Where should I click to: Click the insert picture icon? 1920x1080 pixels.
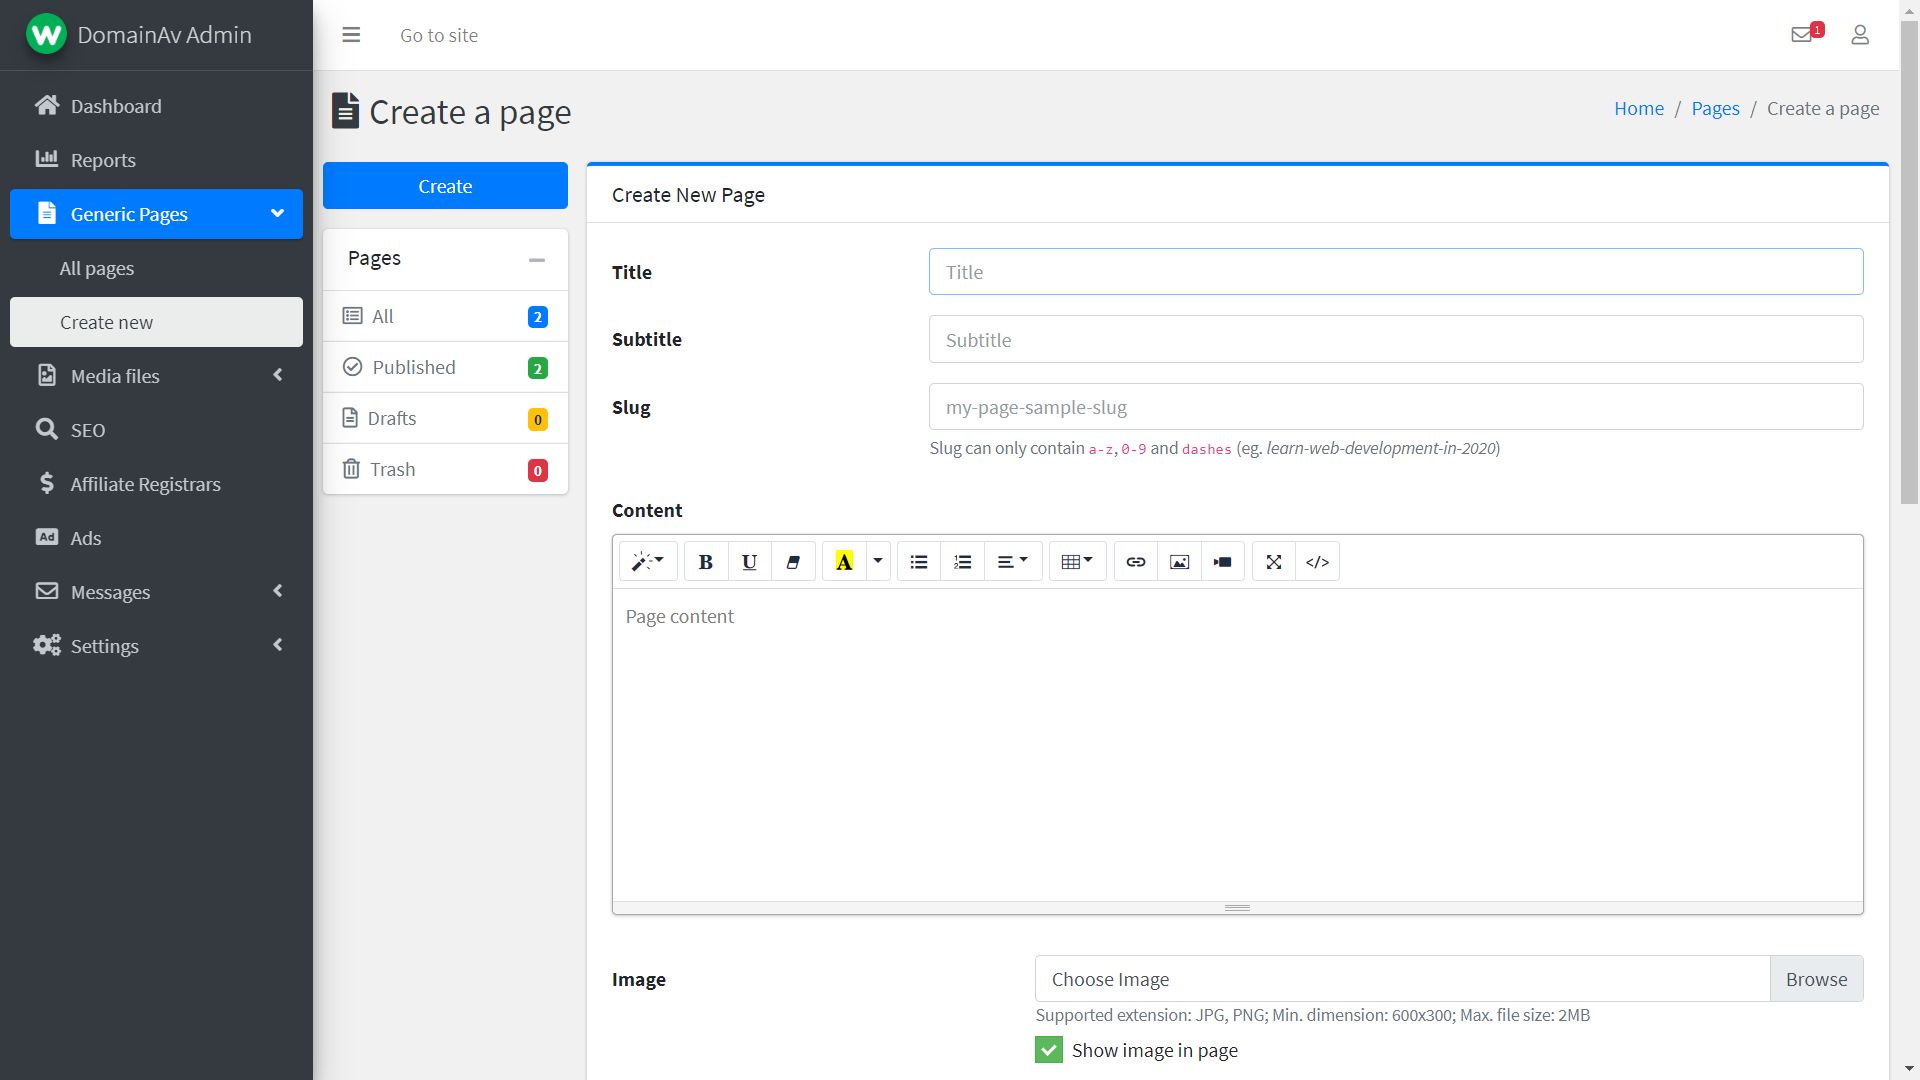tap(1179, 562)
